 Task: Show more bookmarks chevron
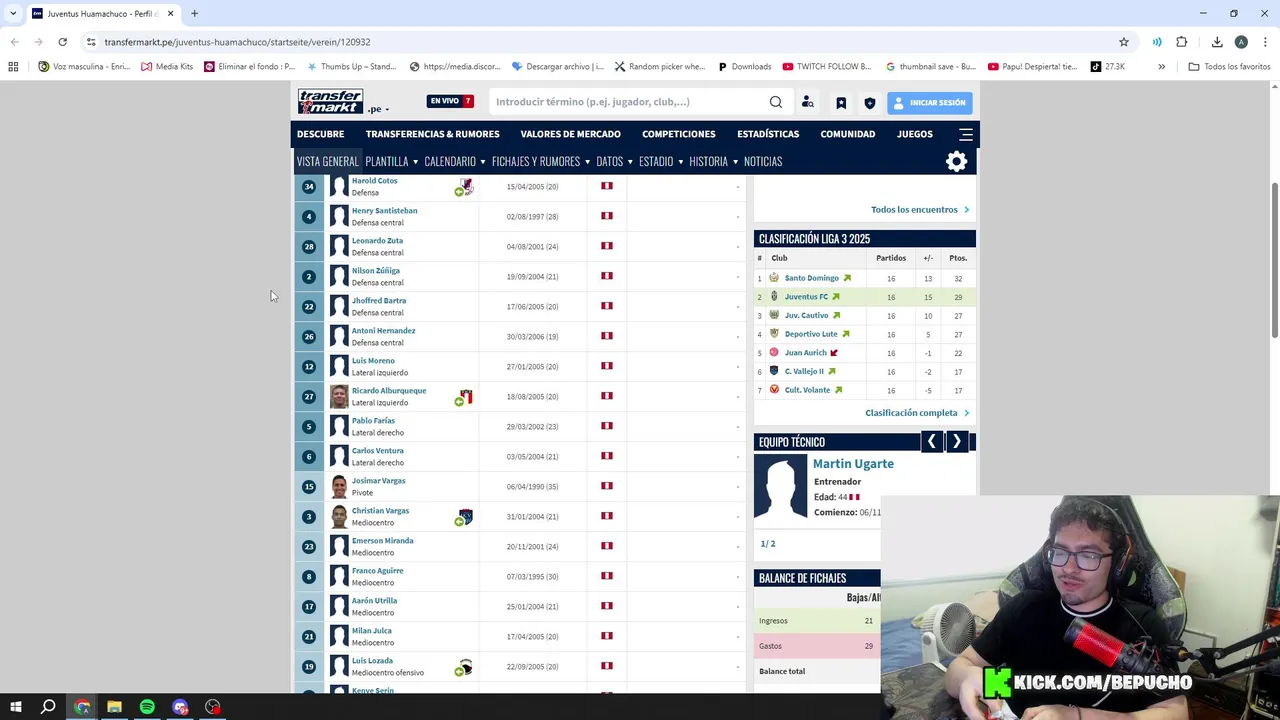point(1161,67)
